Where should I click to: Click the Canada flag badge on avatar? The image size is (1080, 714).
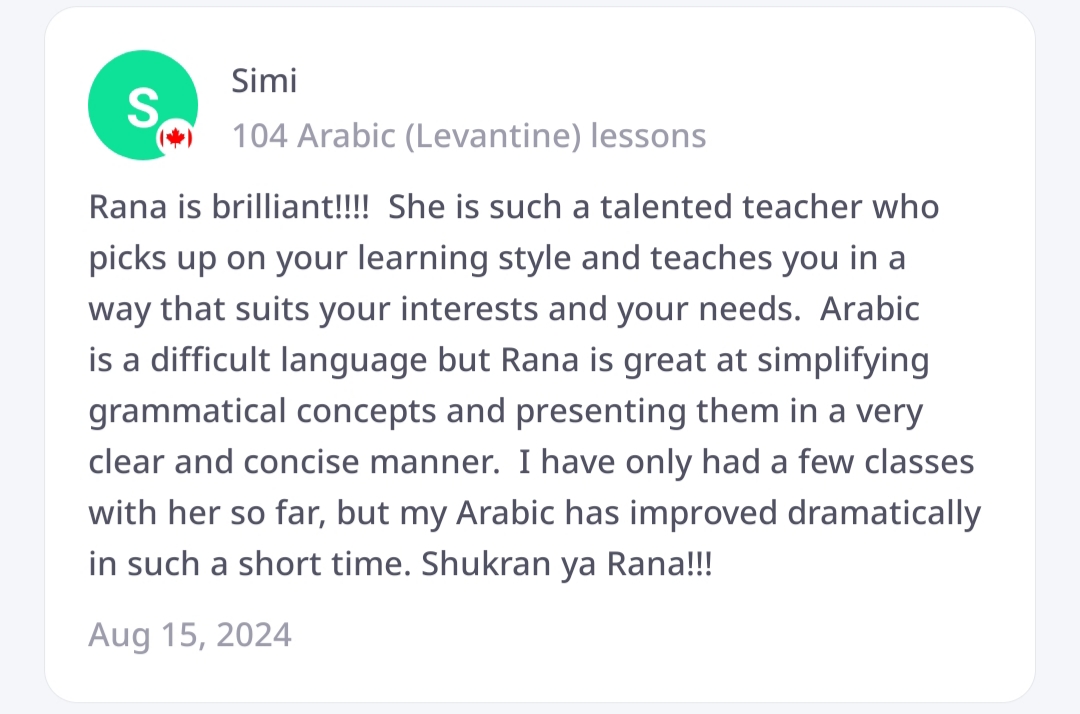176,138
